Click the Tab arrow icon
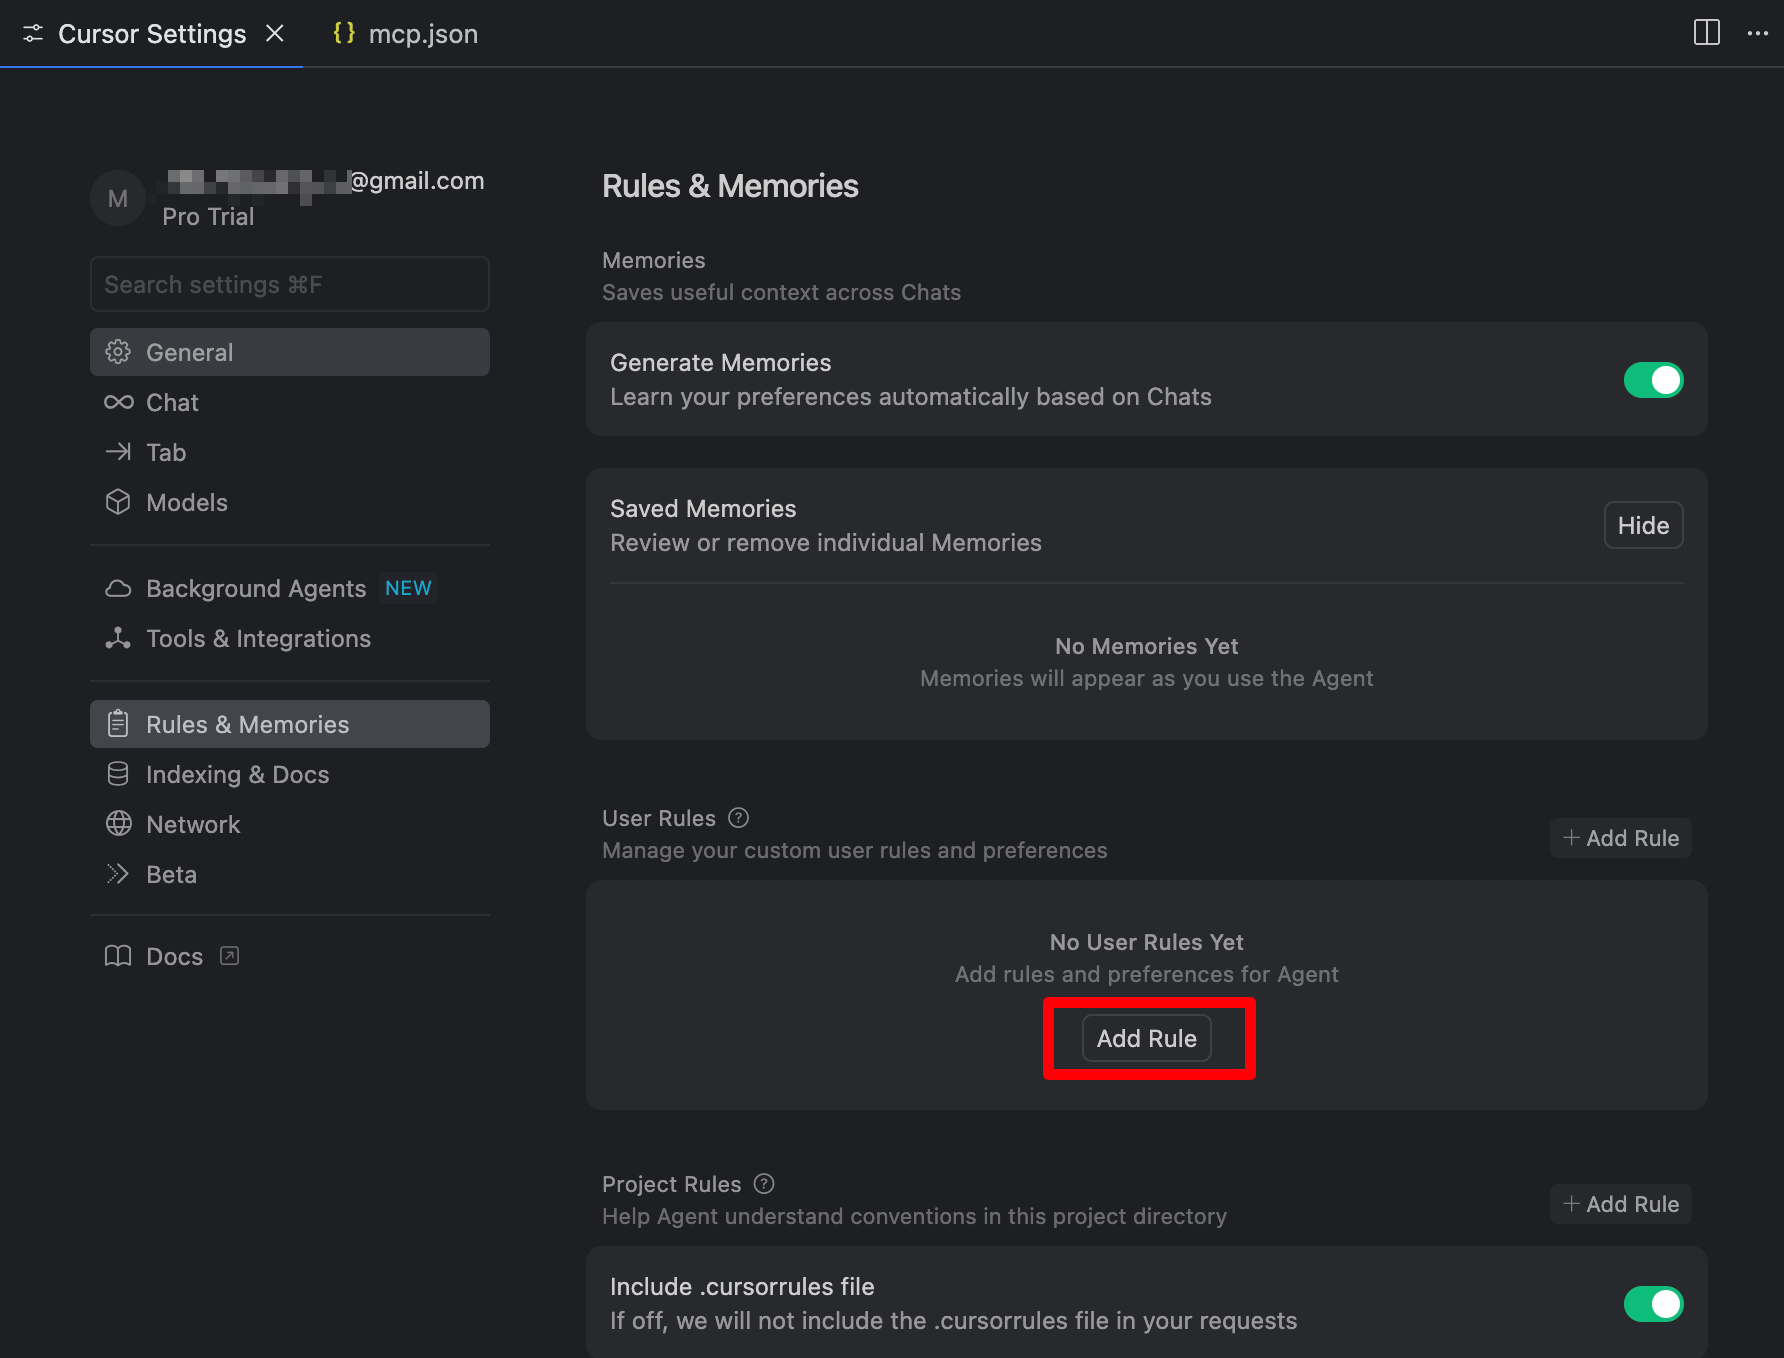 (118, 452)
